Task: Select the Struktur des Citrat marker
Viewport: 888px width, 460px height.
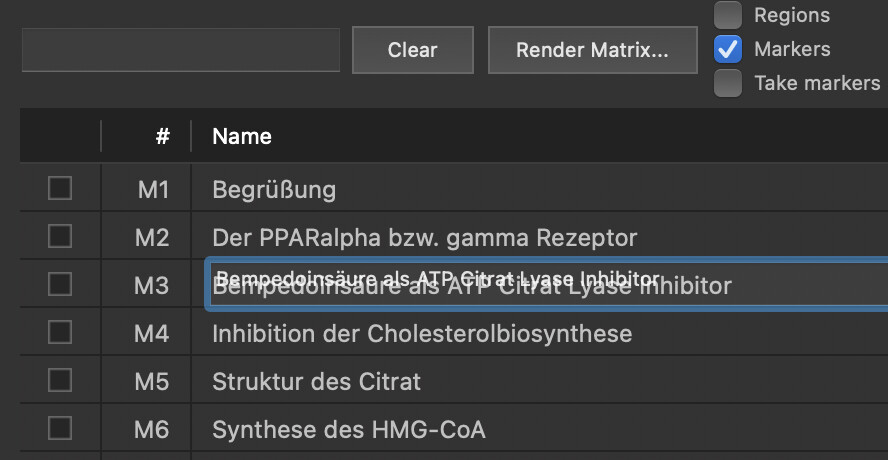Action: coord(316,381)
